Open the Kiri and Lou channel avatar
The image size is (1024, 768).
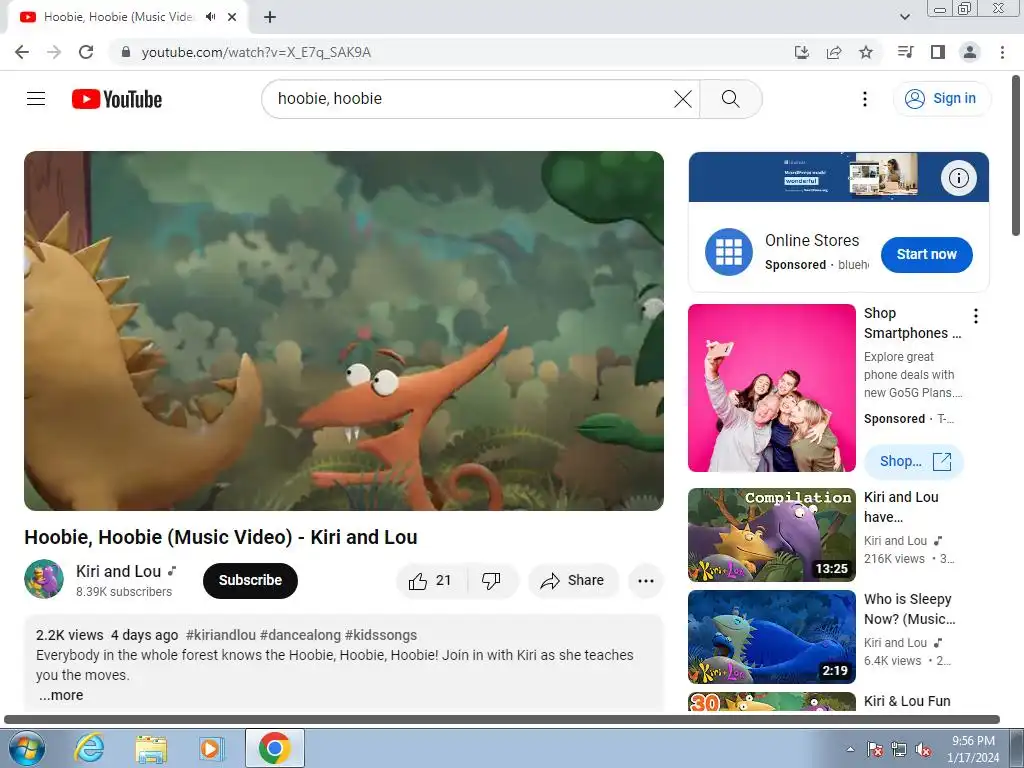coord(44,579)
